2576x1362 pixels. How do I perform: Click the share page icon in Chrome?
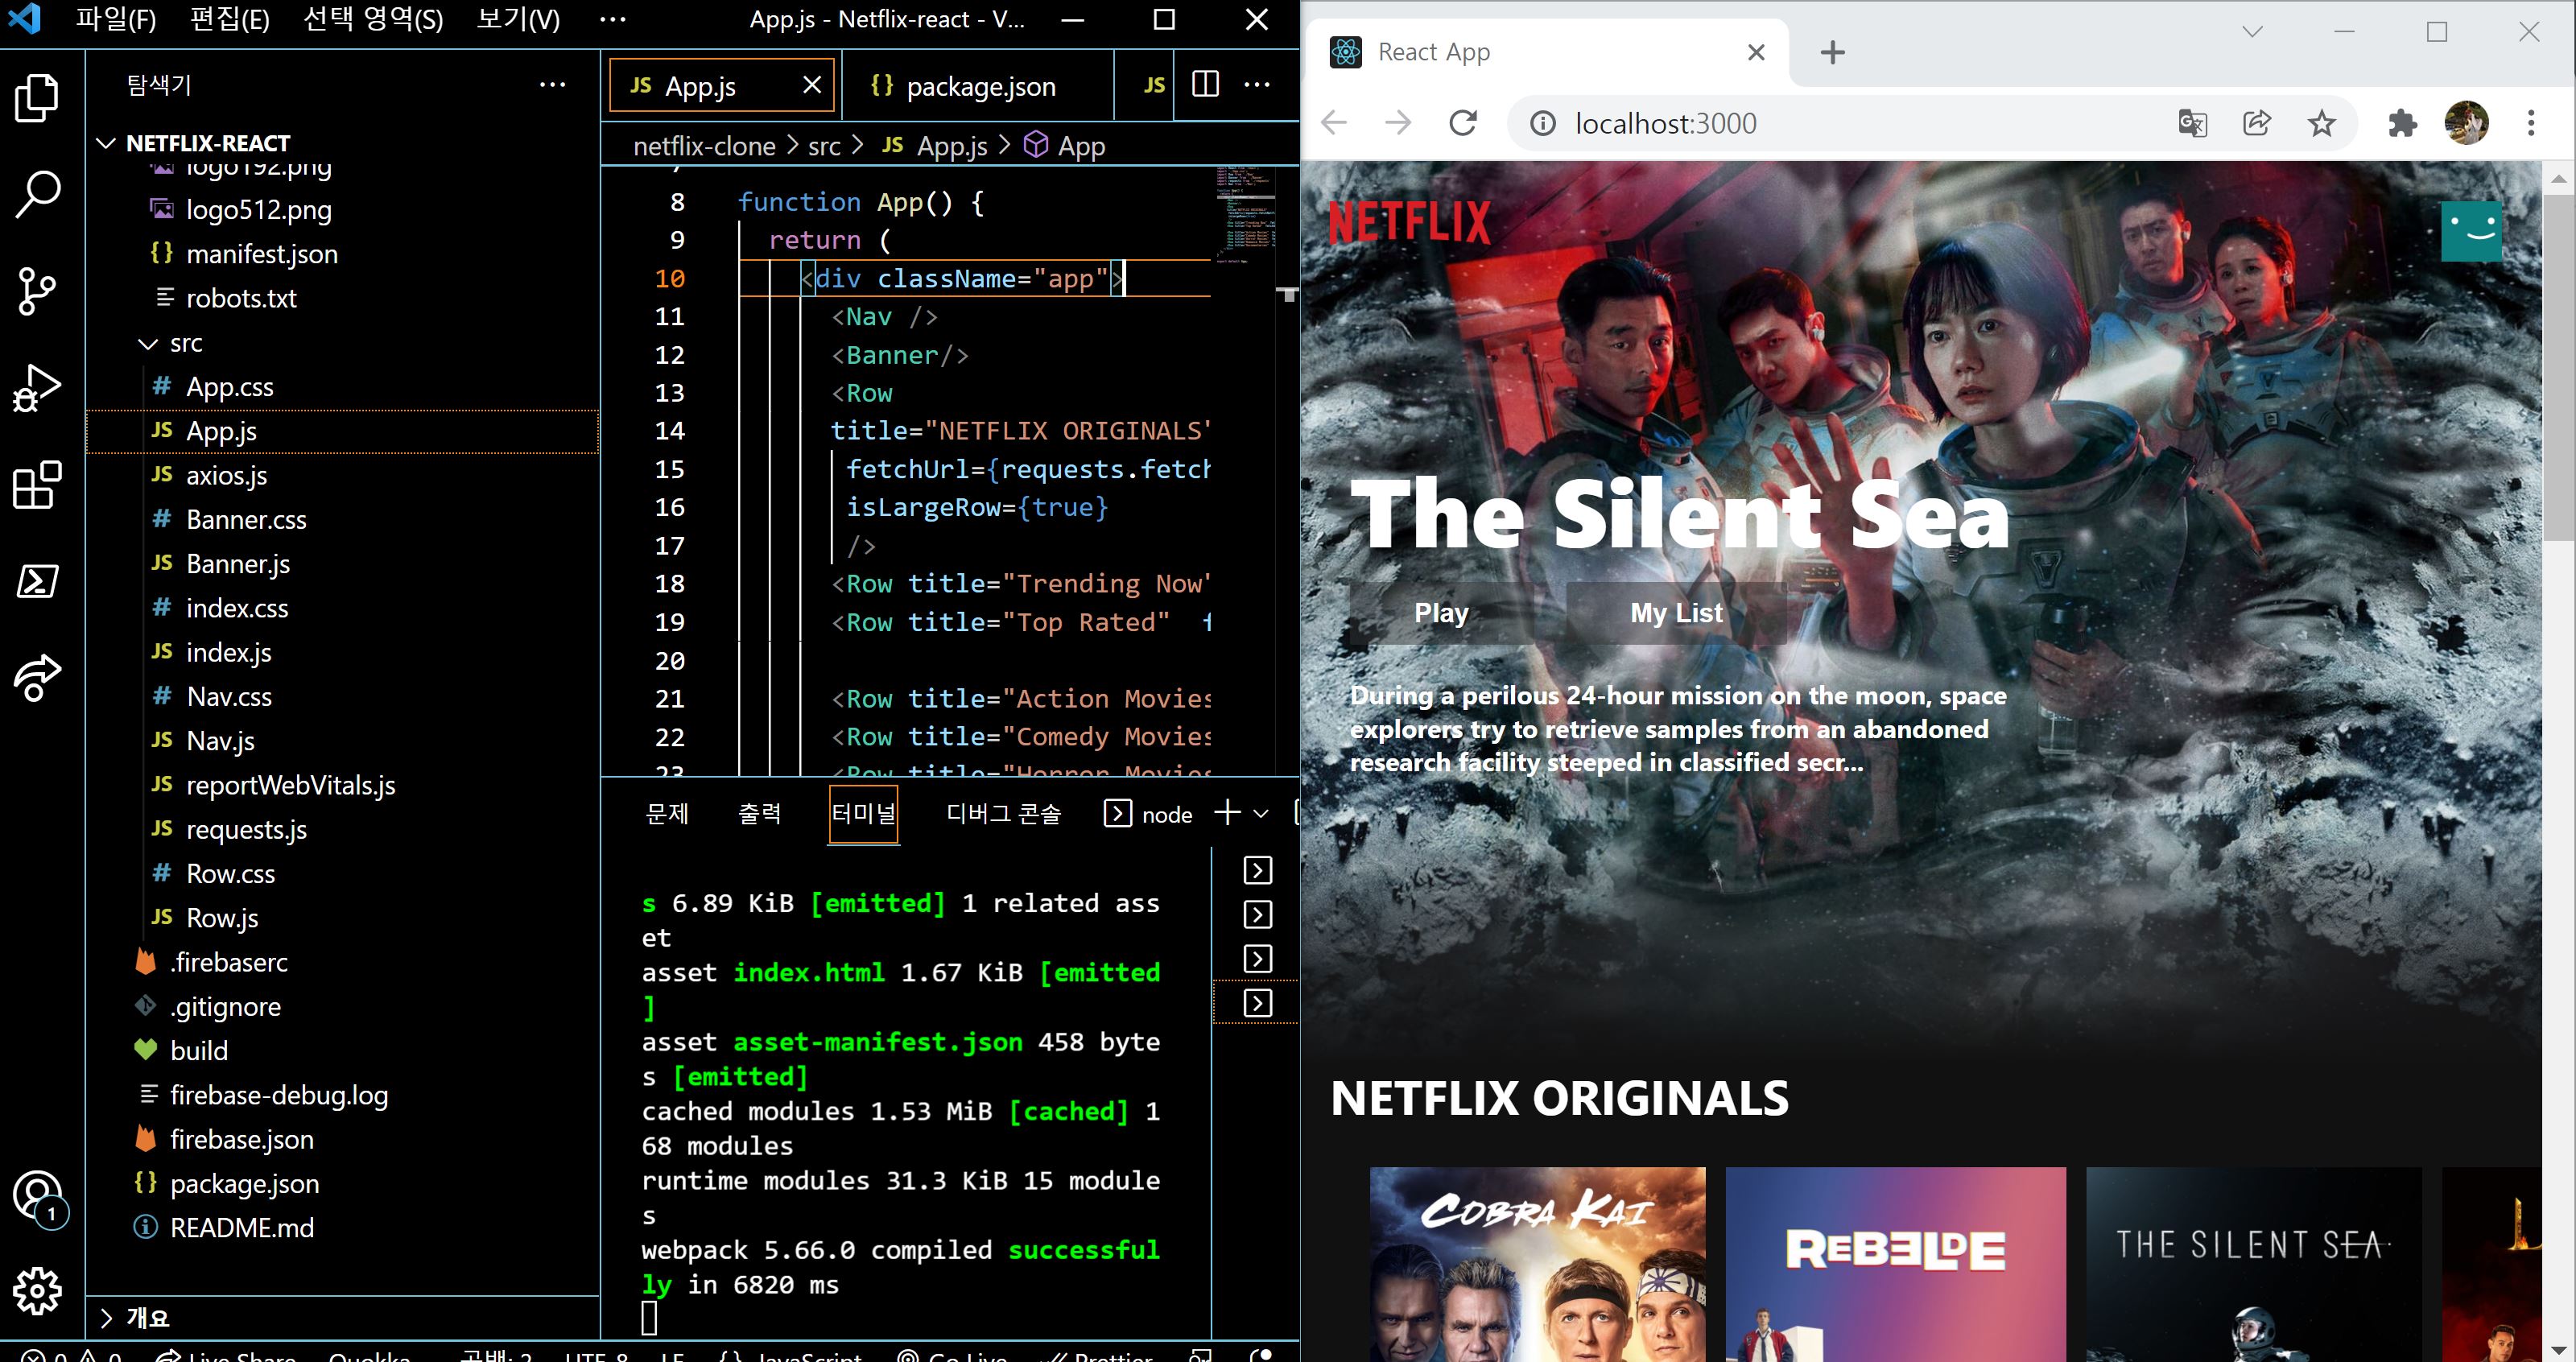pyautogui.click(x=2256, y=123)
